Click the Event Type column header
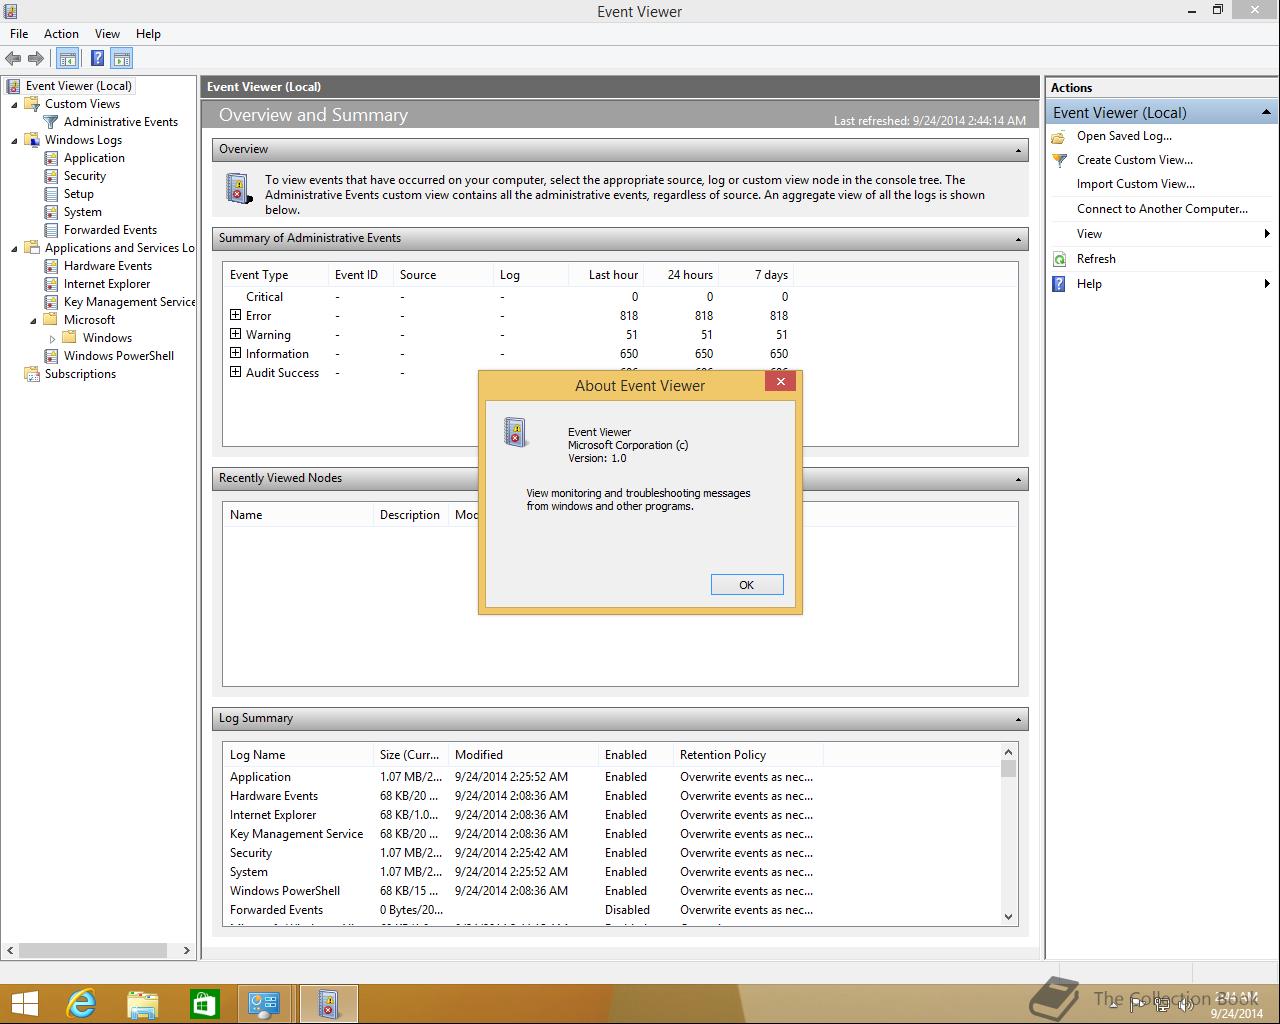The width and height of the screenshot is (1280, 1024). click(x=275, y=275)
